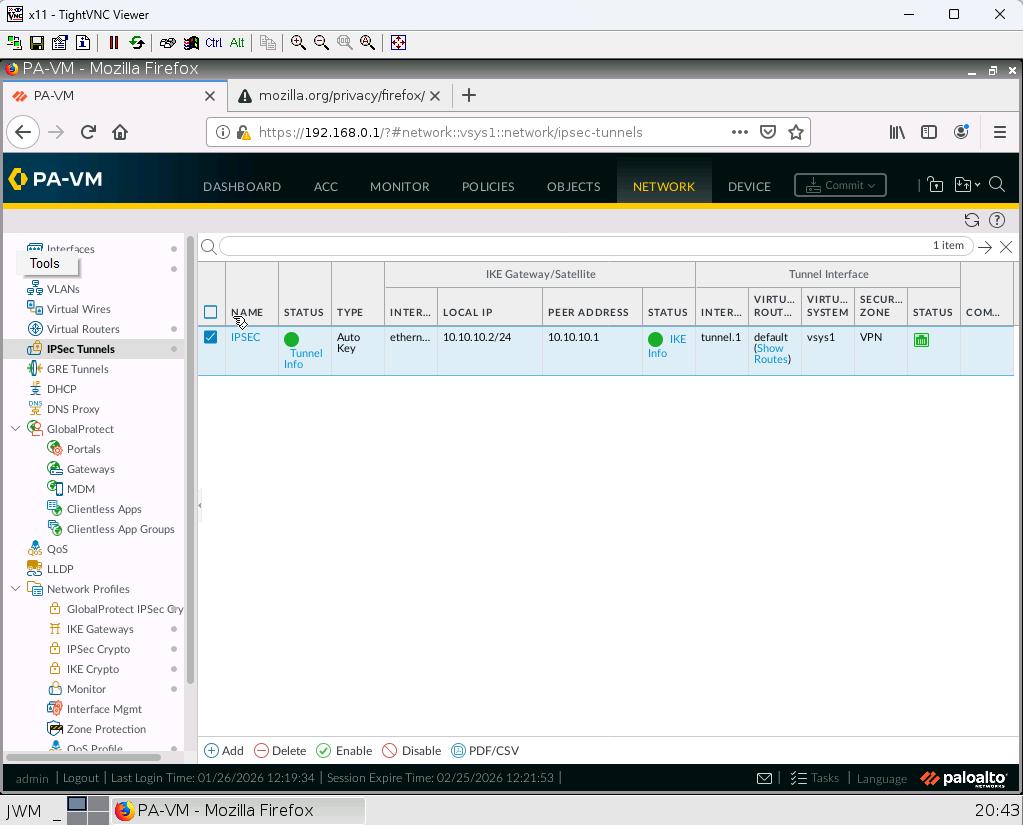This screenshot has width=1023, height=825.
Task: Open the help question mark icon
Action: click(996, 220)
